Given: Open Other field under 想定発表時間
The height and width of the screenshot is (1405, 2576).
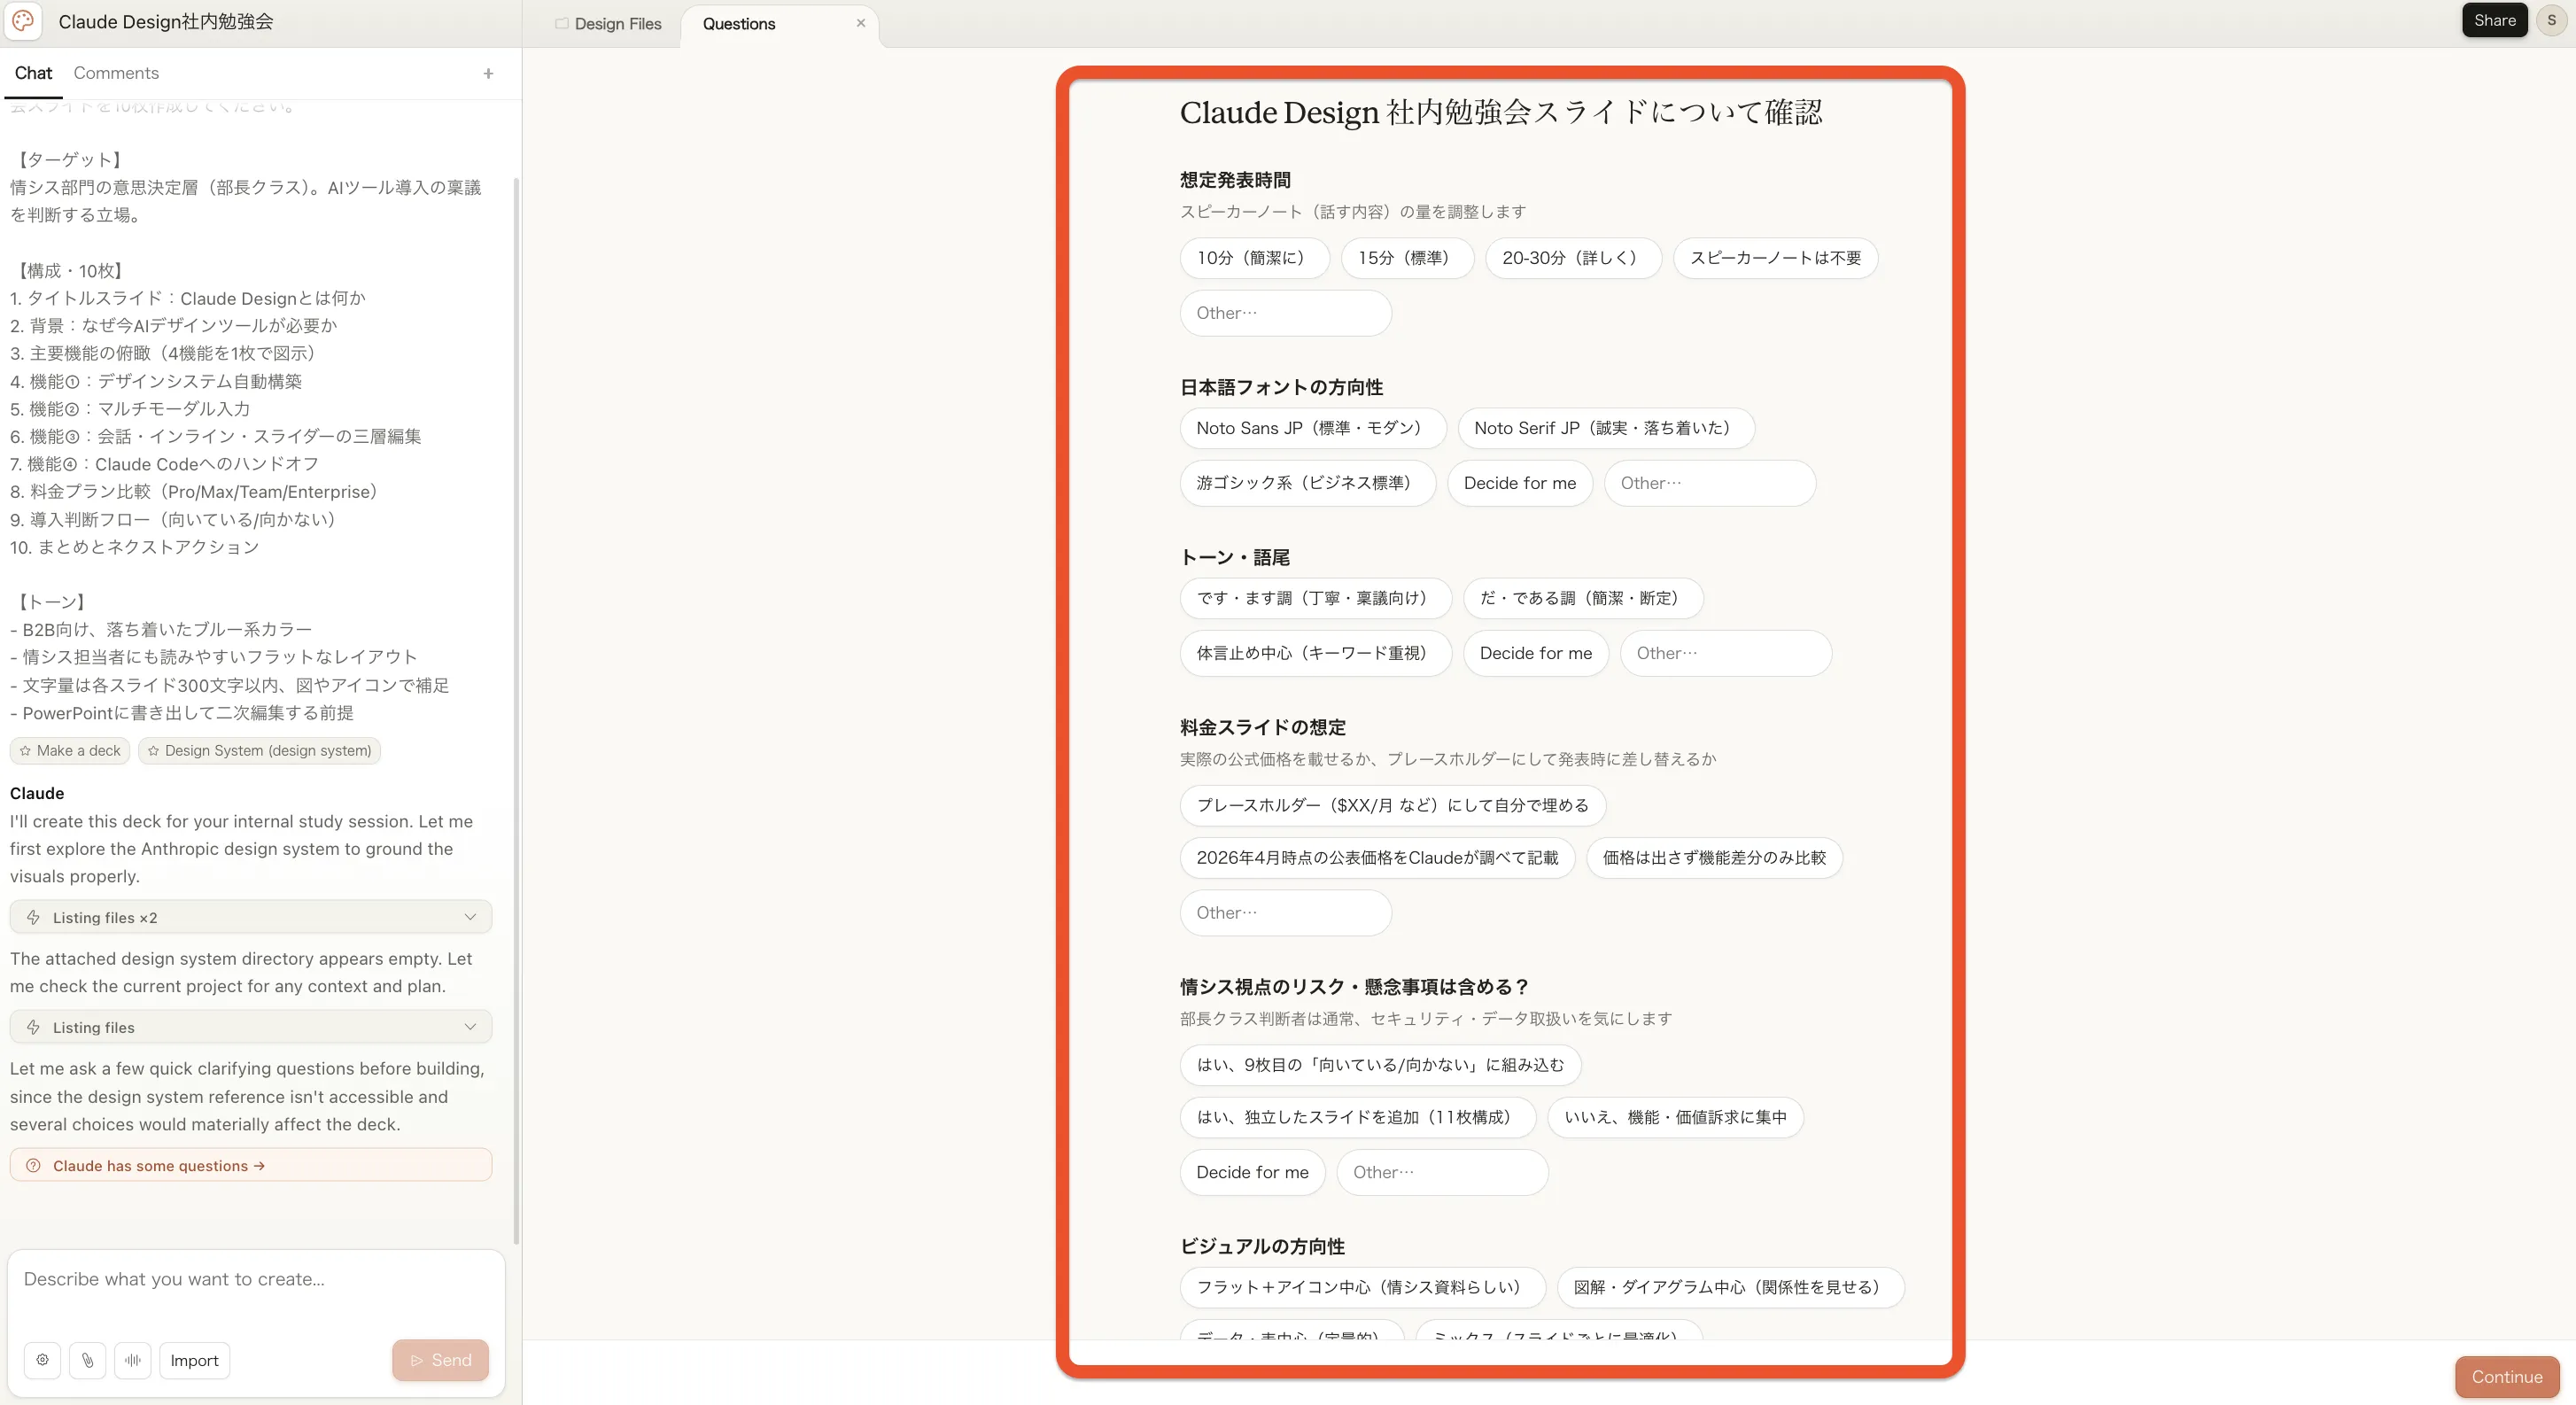Looking at the screenshot, I should [1285, 313].
